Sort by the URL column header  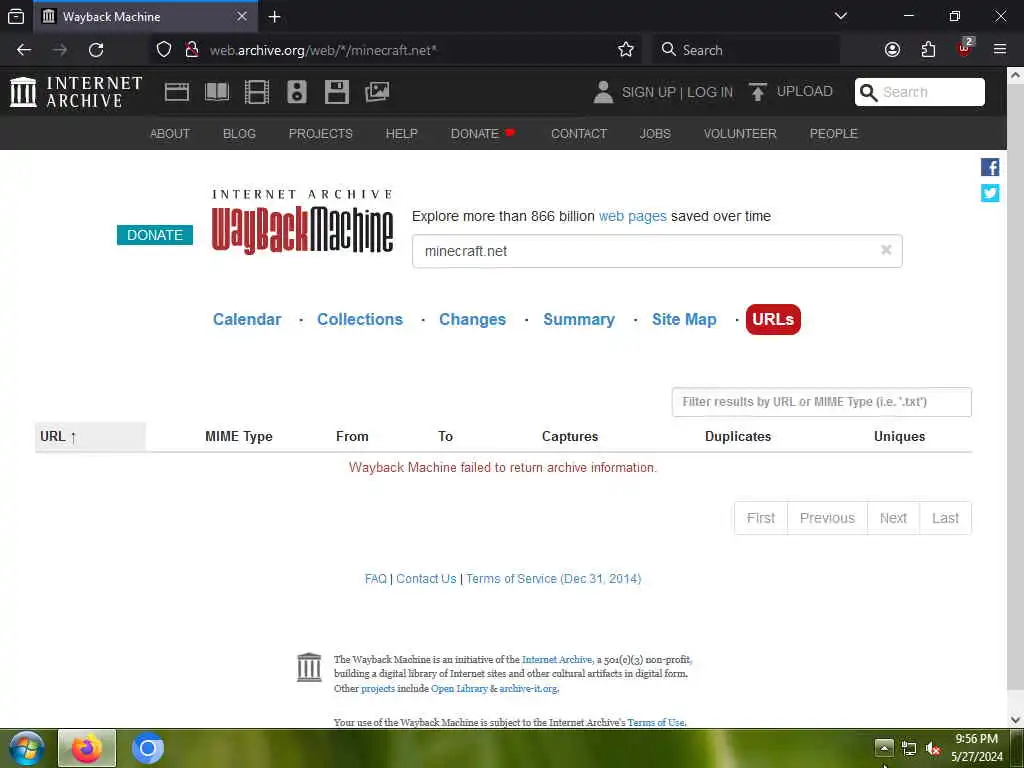tap(90, 436)
